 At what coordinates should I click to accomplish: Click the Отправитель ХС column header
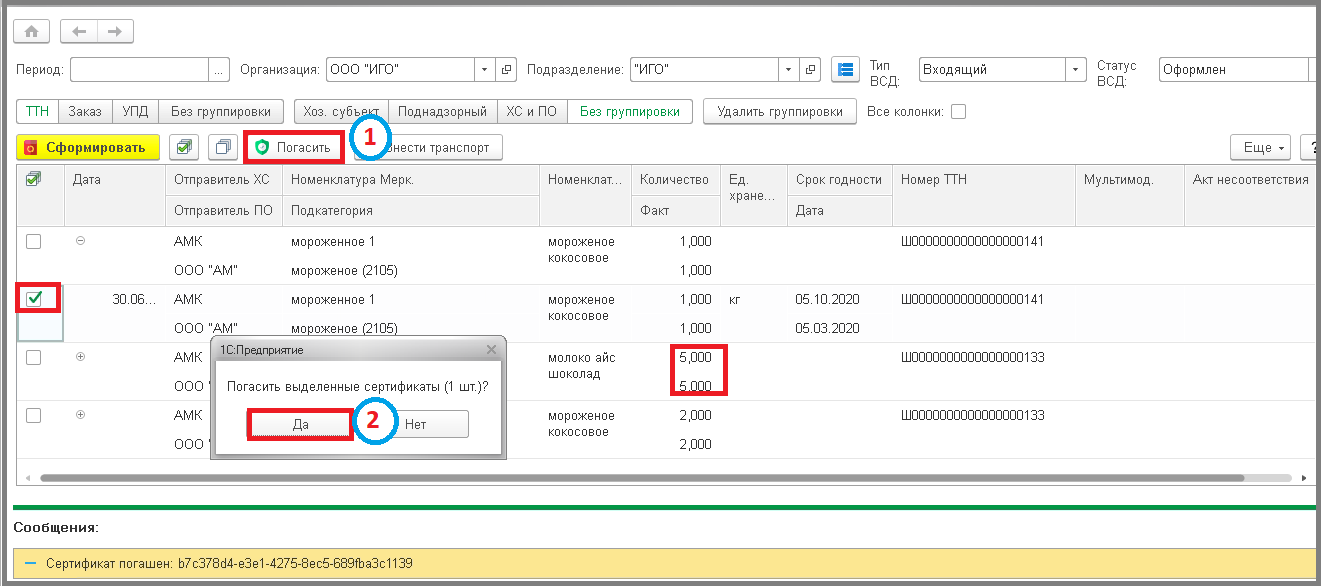coord(224,179)
